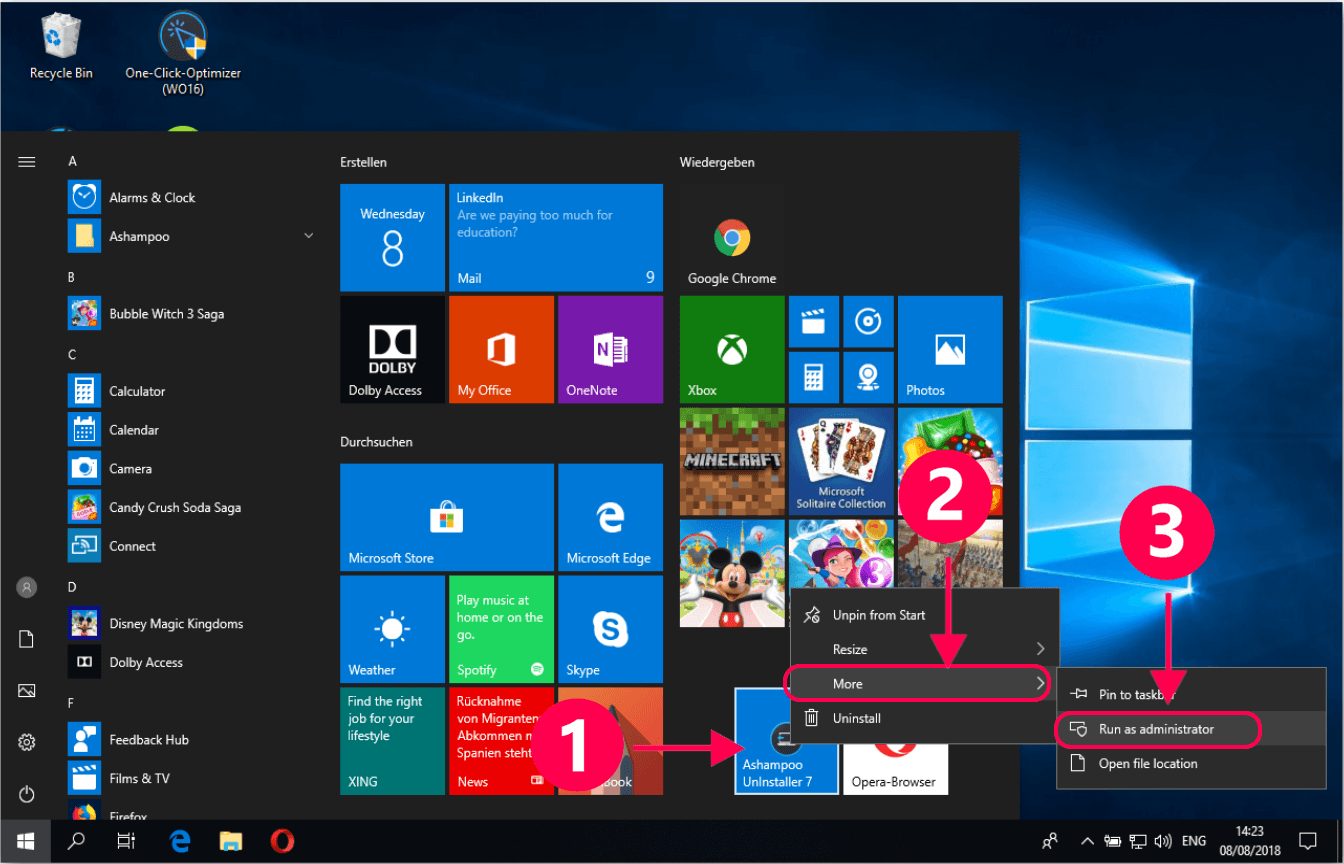Image resolution: width=1344 pixels, height=864 pixels.
Task: Launch the Photos tile
Action: pyautogui.click(x=950, y=349)
